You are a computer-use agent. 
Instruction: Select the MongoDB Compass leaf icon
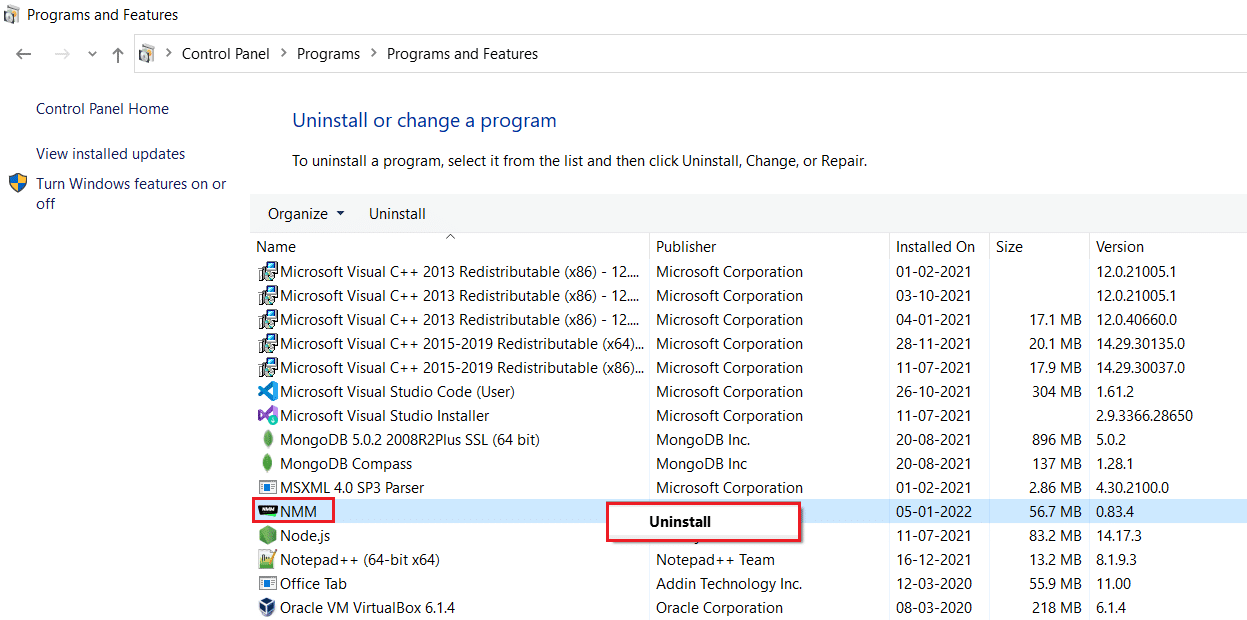[267, 463]
